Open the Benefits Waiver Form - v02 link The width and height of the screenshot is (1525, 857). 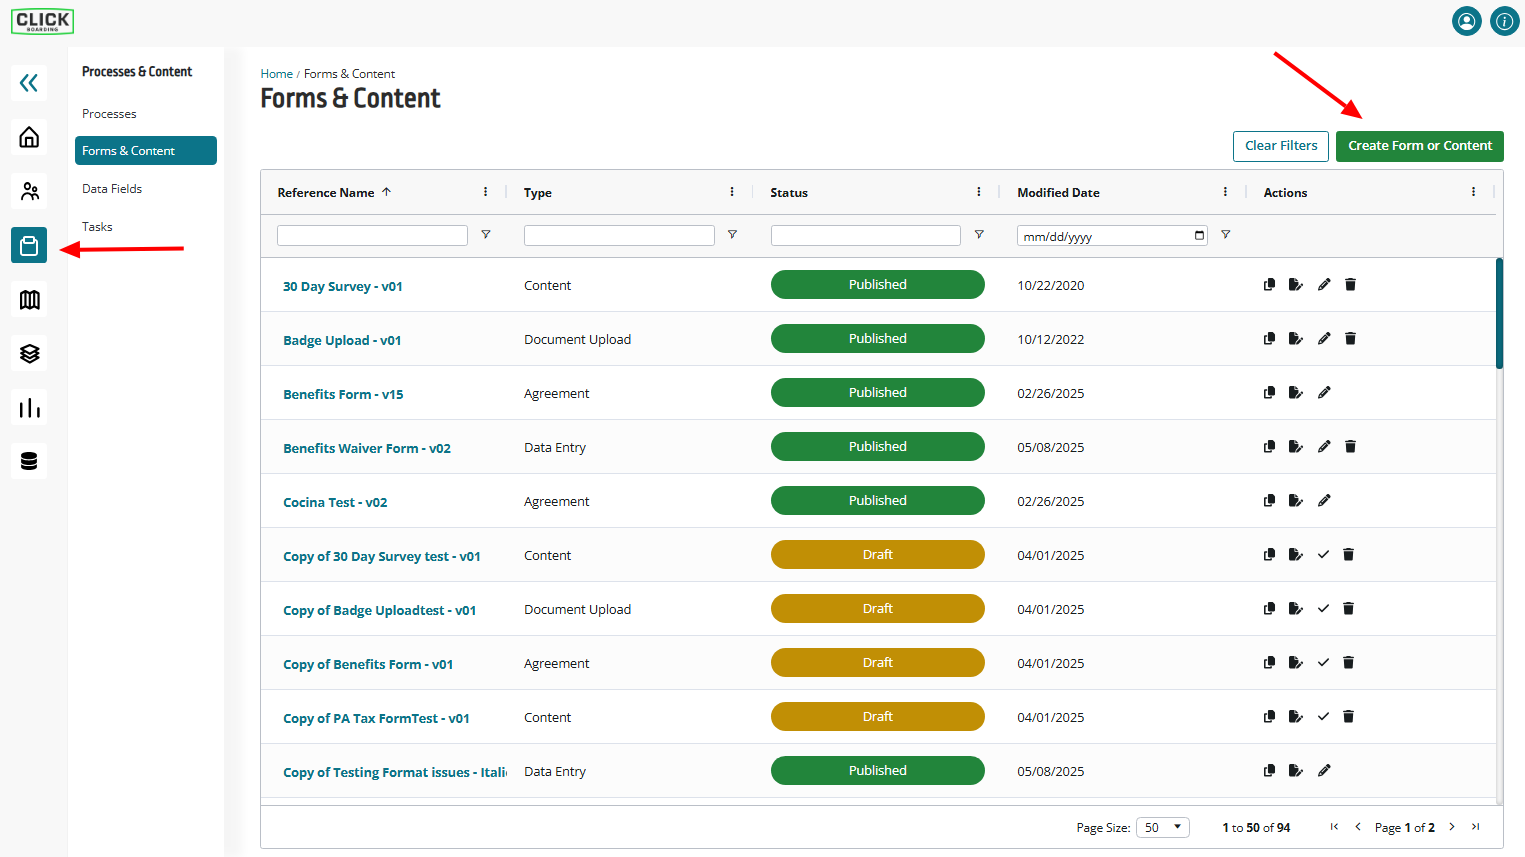point(367,449)
